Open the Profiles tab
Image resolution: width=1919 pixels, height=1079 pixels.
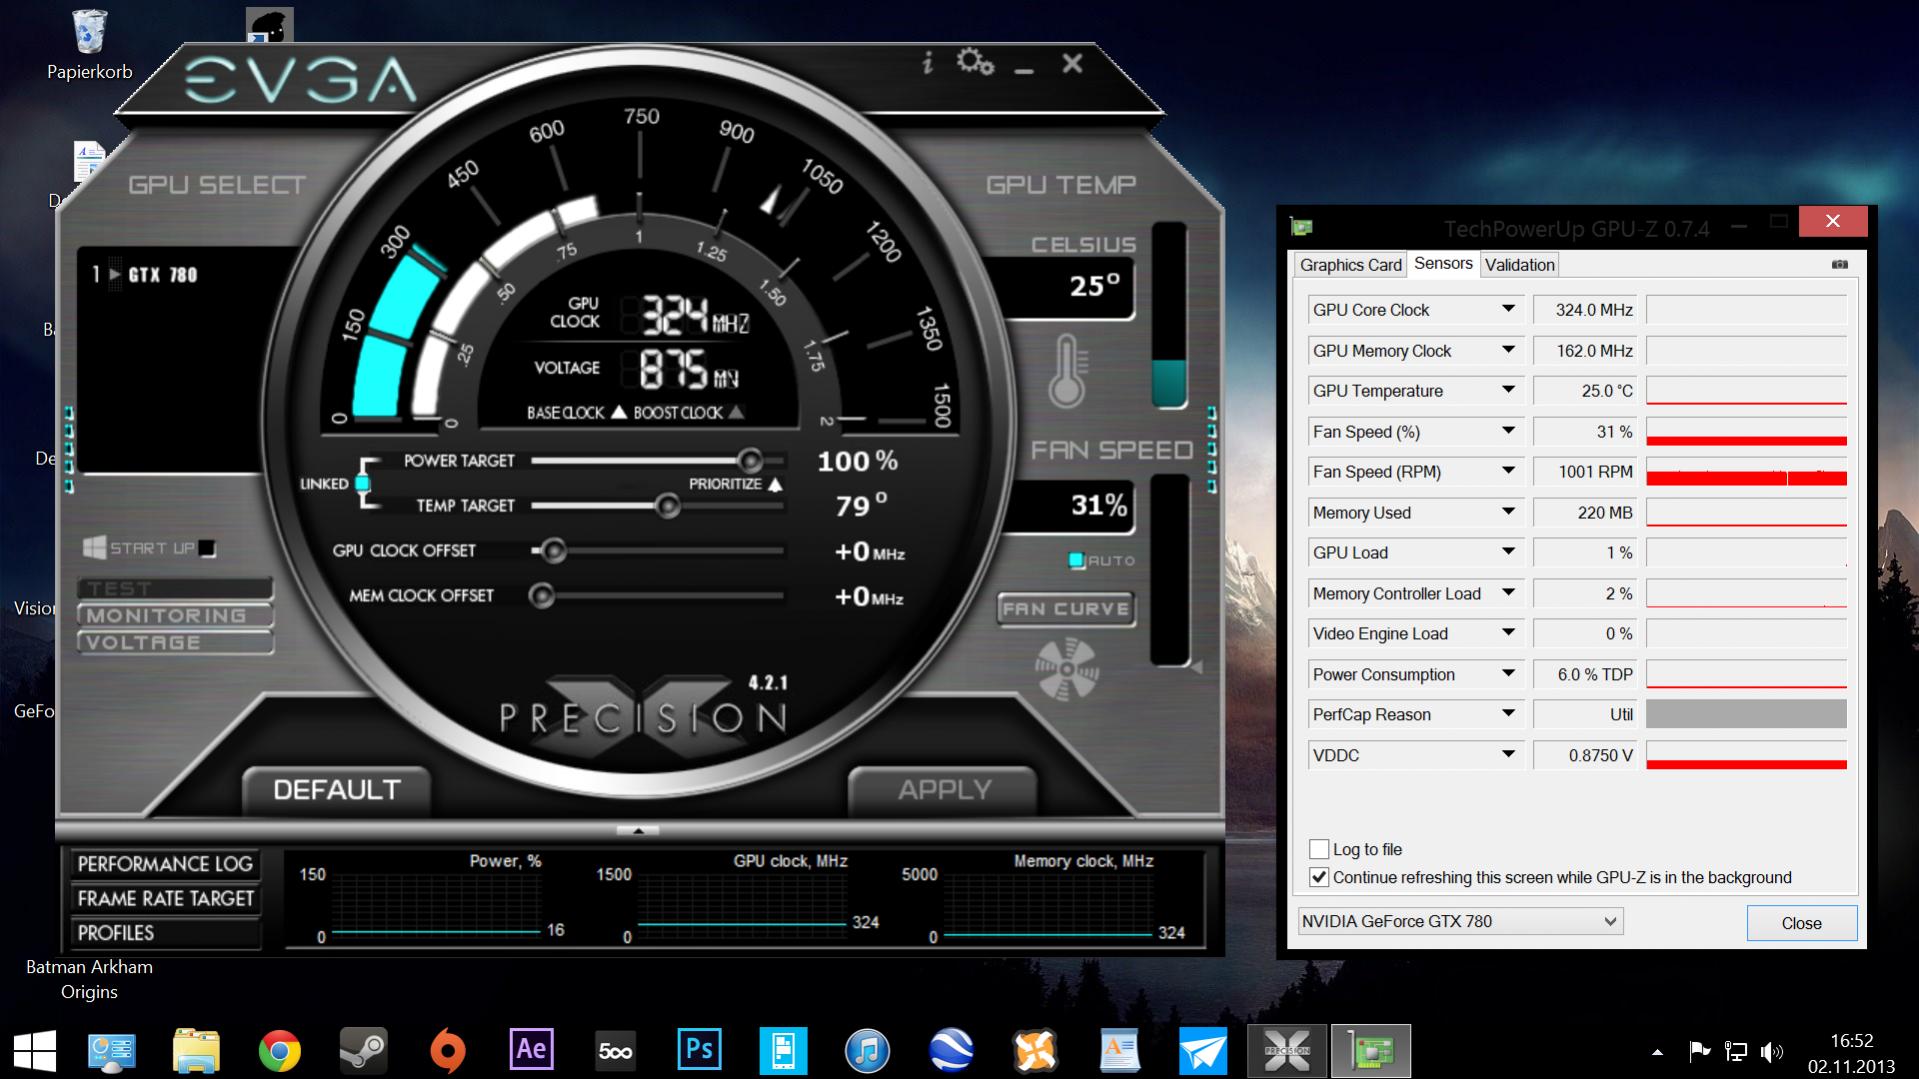pyautogui.click(x=165, y=932)
